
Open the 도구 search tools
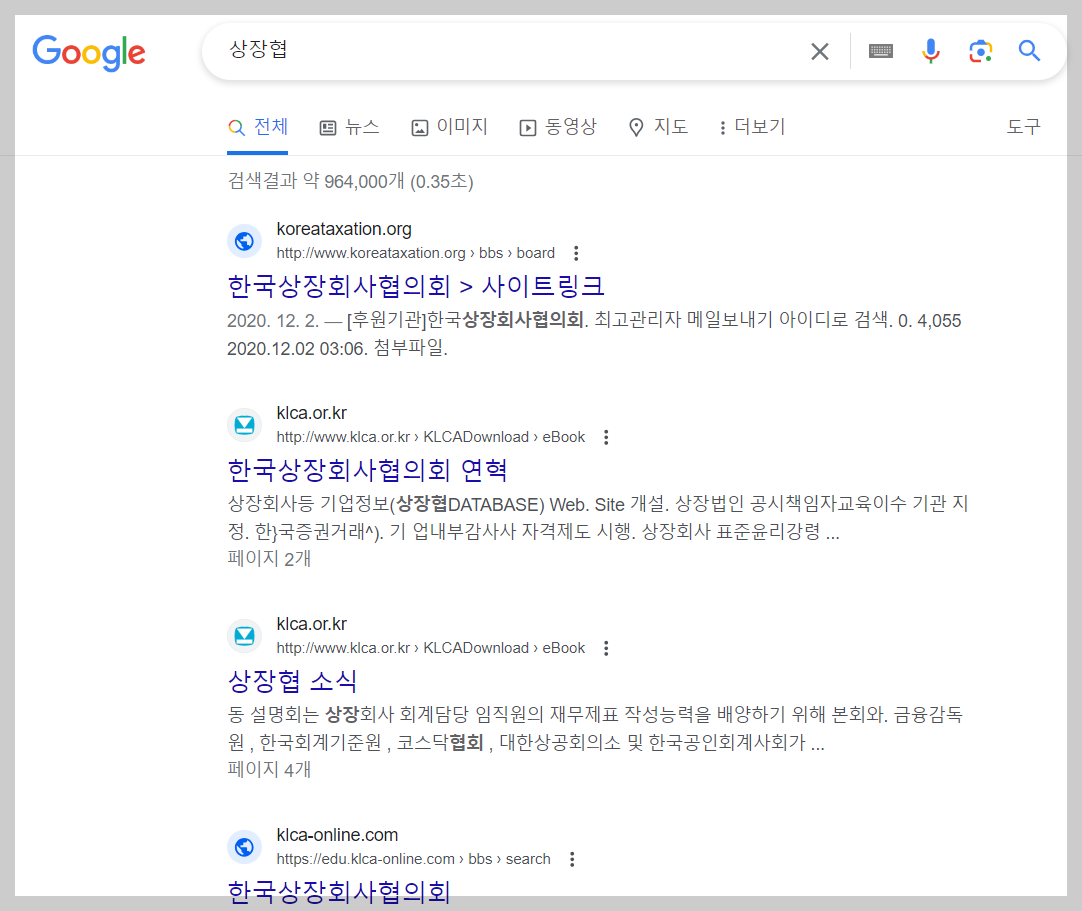(1023, 127)
